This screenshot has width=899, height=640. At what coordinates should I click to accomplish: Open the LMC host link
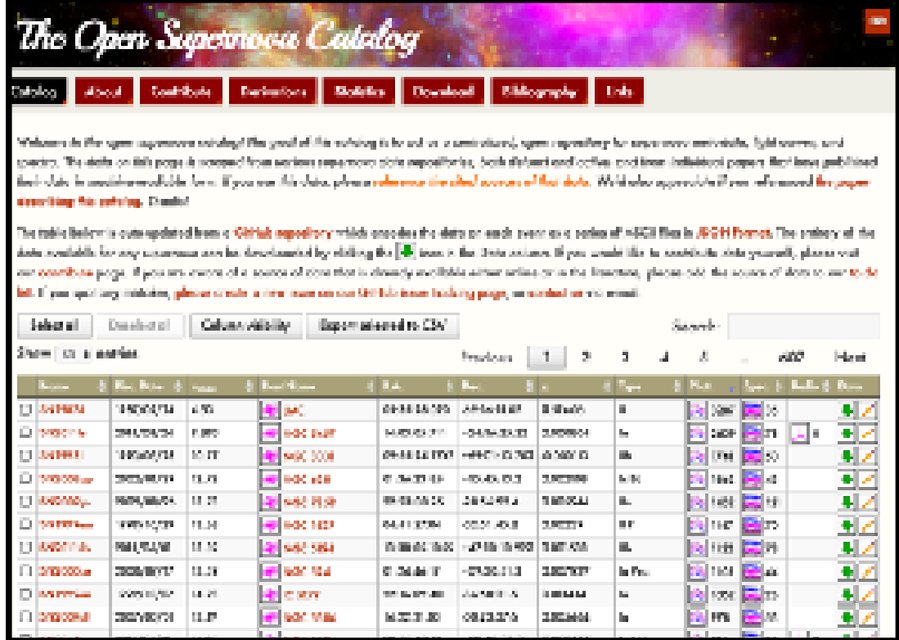[292, 411]
